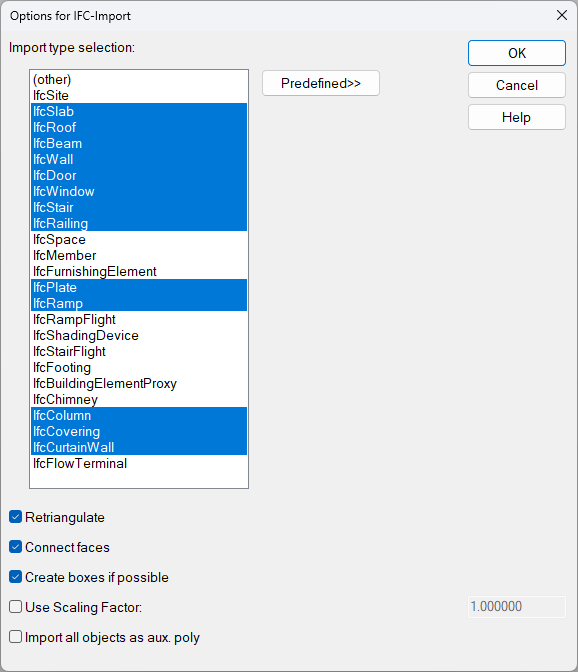Choose IfcFurnishingElement in the list
Screen dimensions: 578x672
[139, 271]
